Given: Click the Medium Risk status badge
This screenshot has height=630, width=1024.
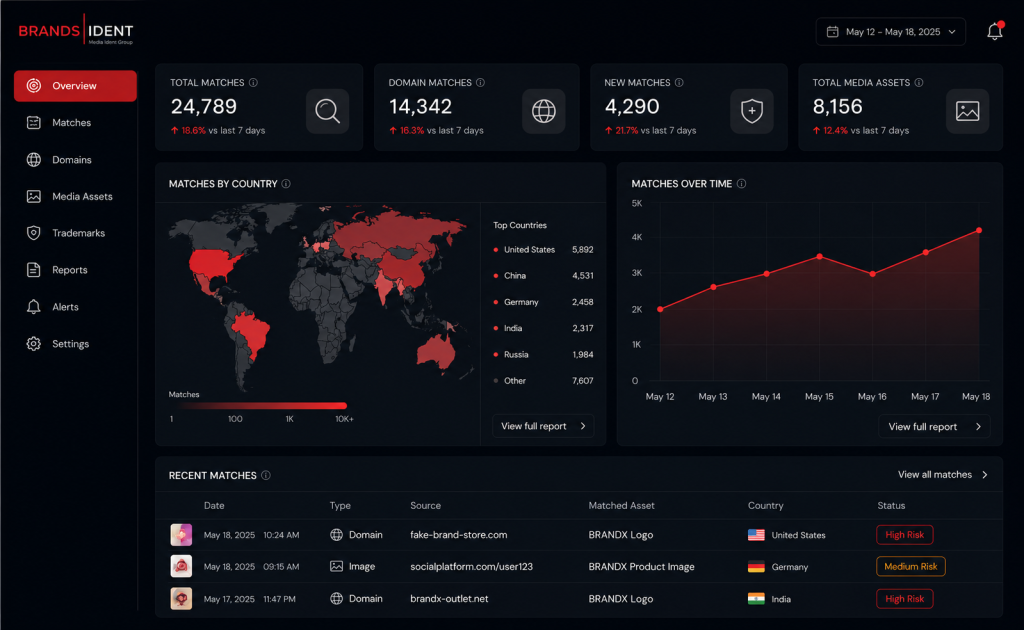Looking at the screenshot, I should (x=910, y=567).
